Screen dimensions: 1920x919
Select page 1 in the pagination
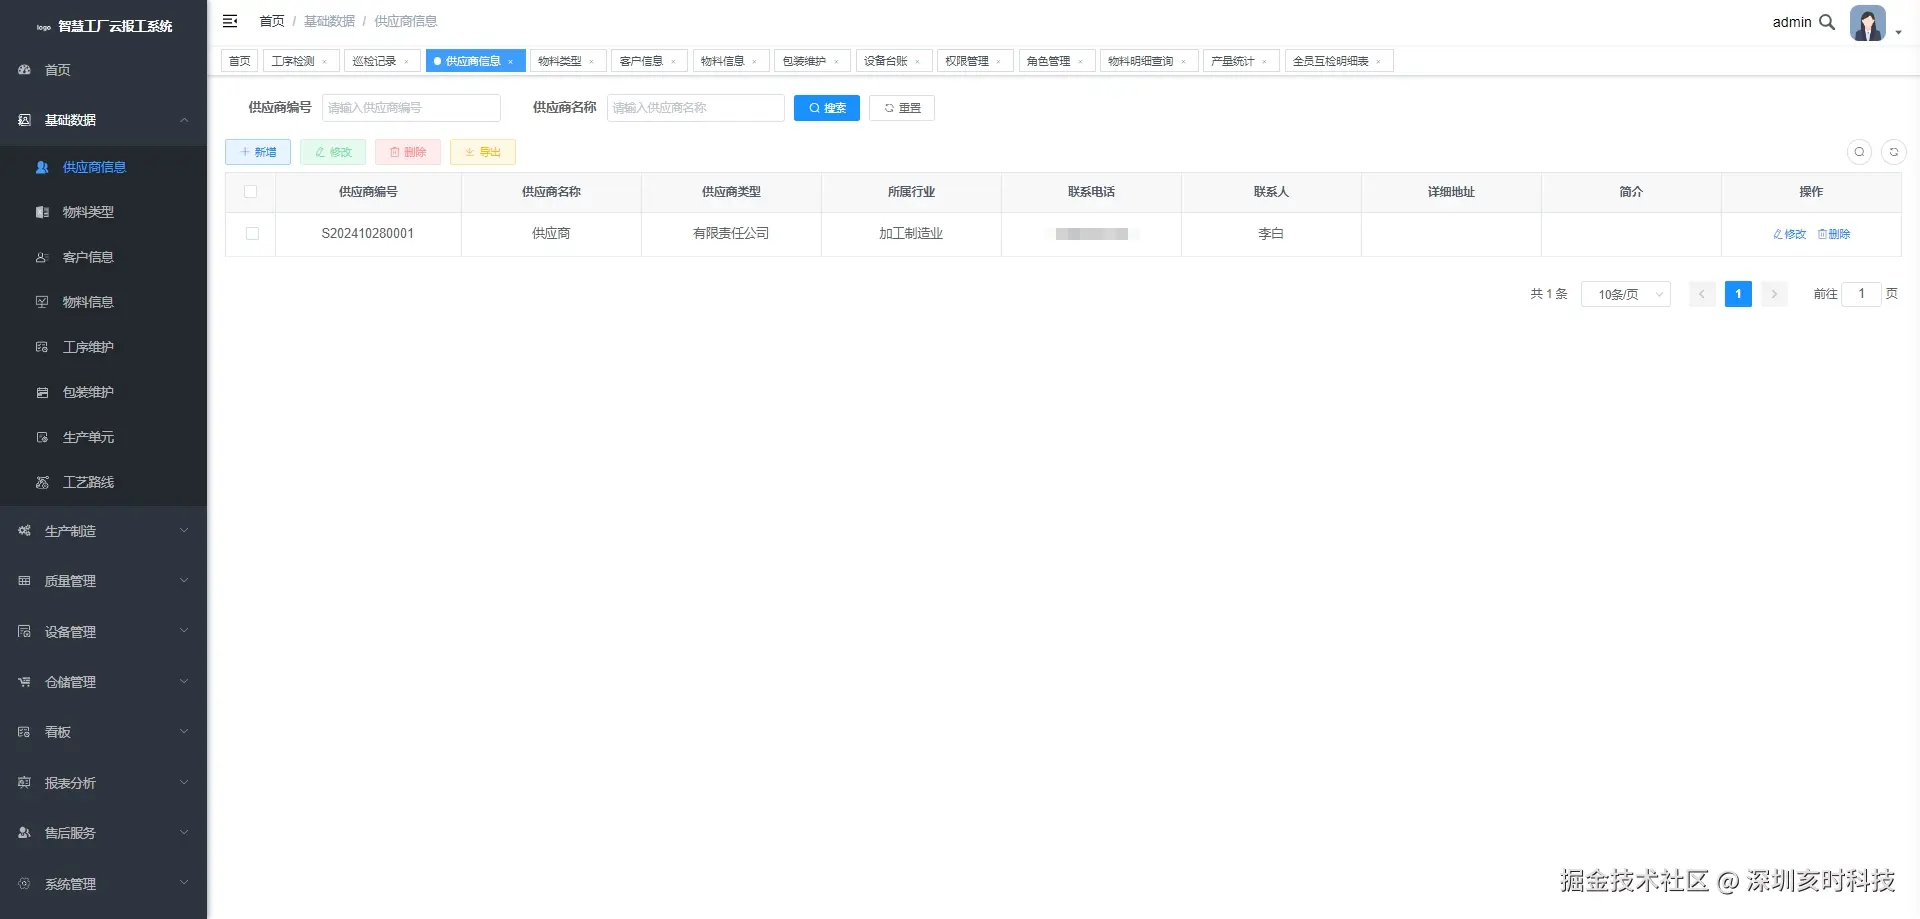tap(1738, 294)
